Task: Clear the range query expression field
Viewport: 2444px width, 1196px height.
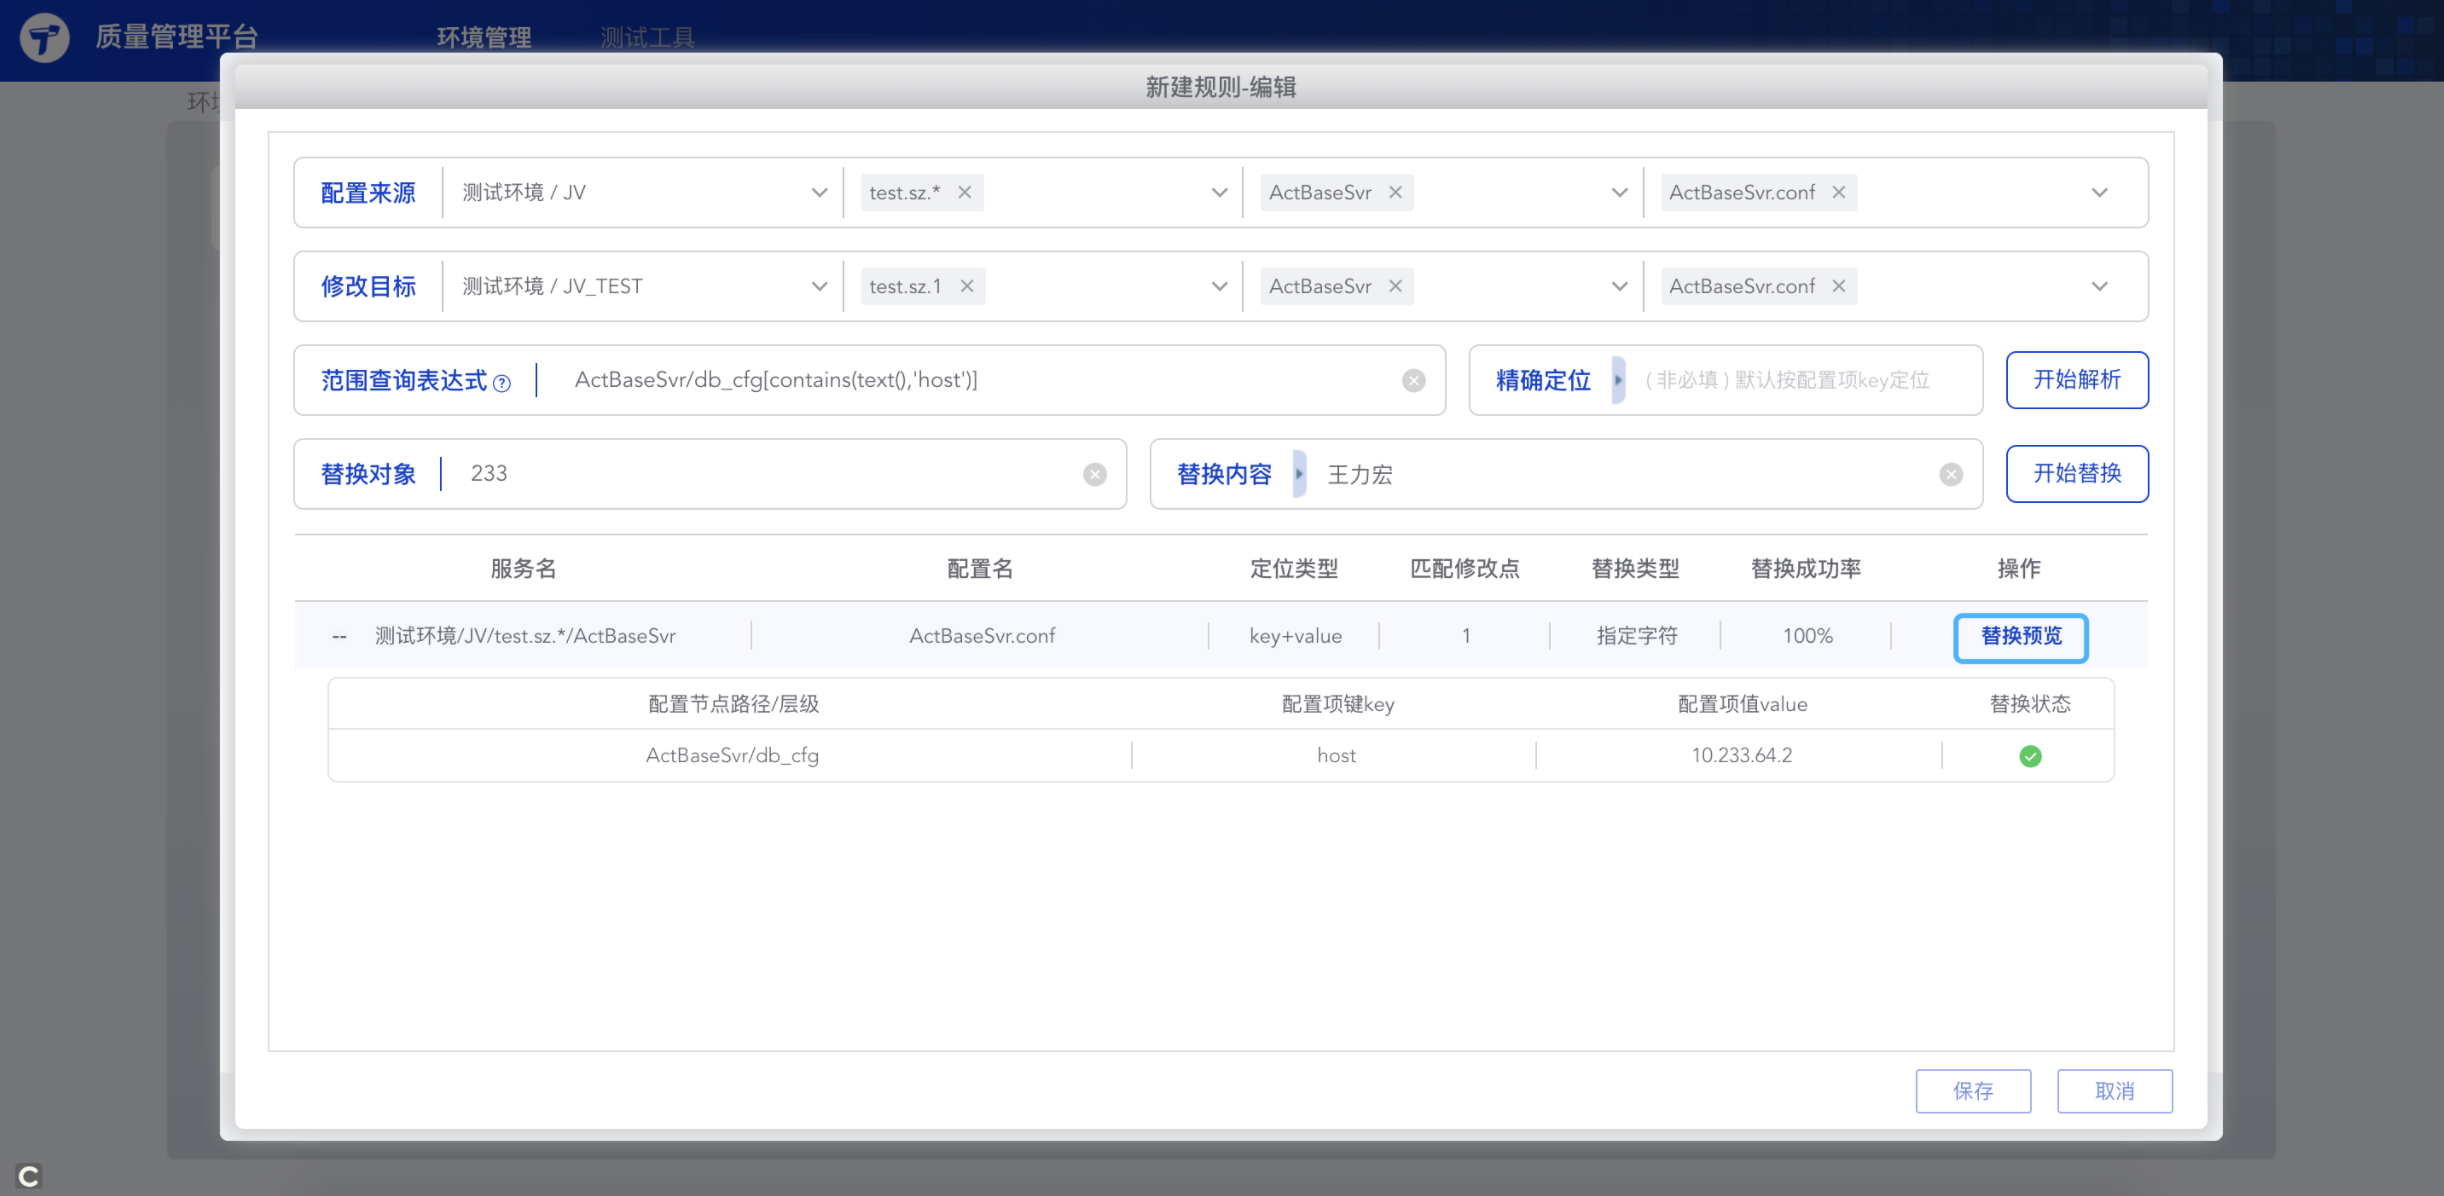Action: (x=1413, y=380)
